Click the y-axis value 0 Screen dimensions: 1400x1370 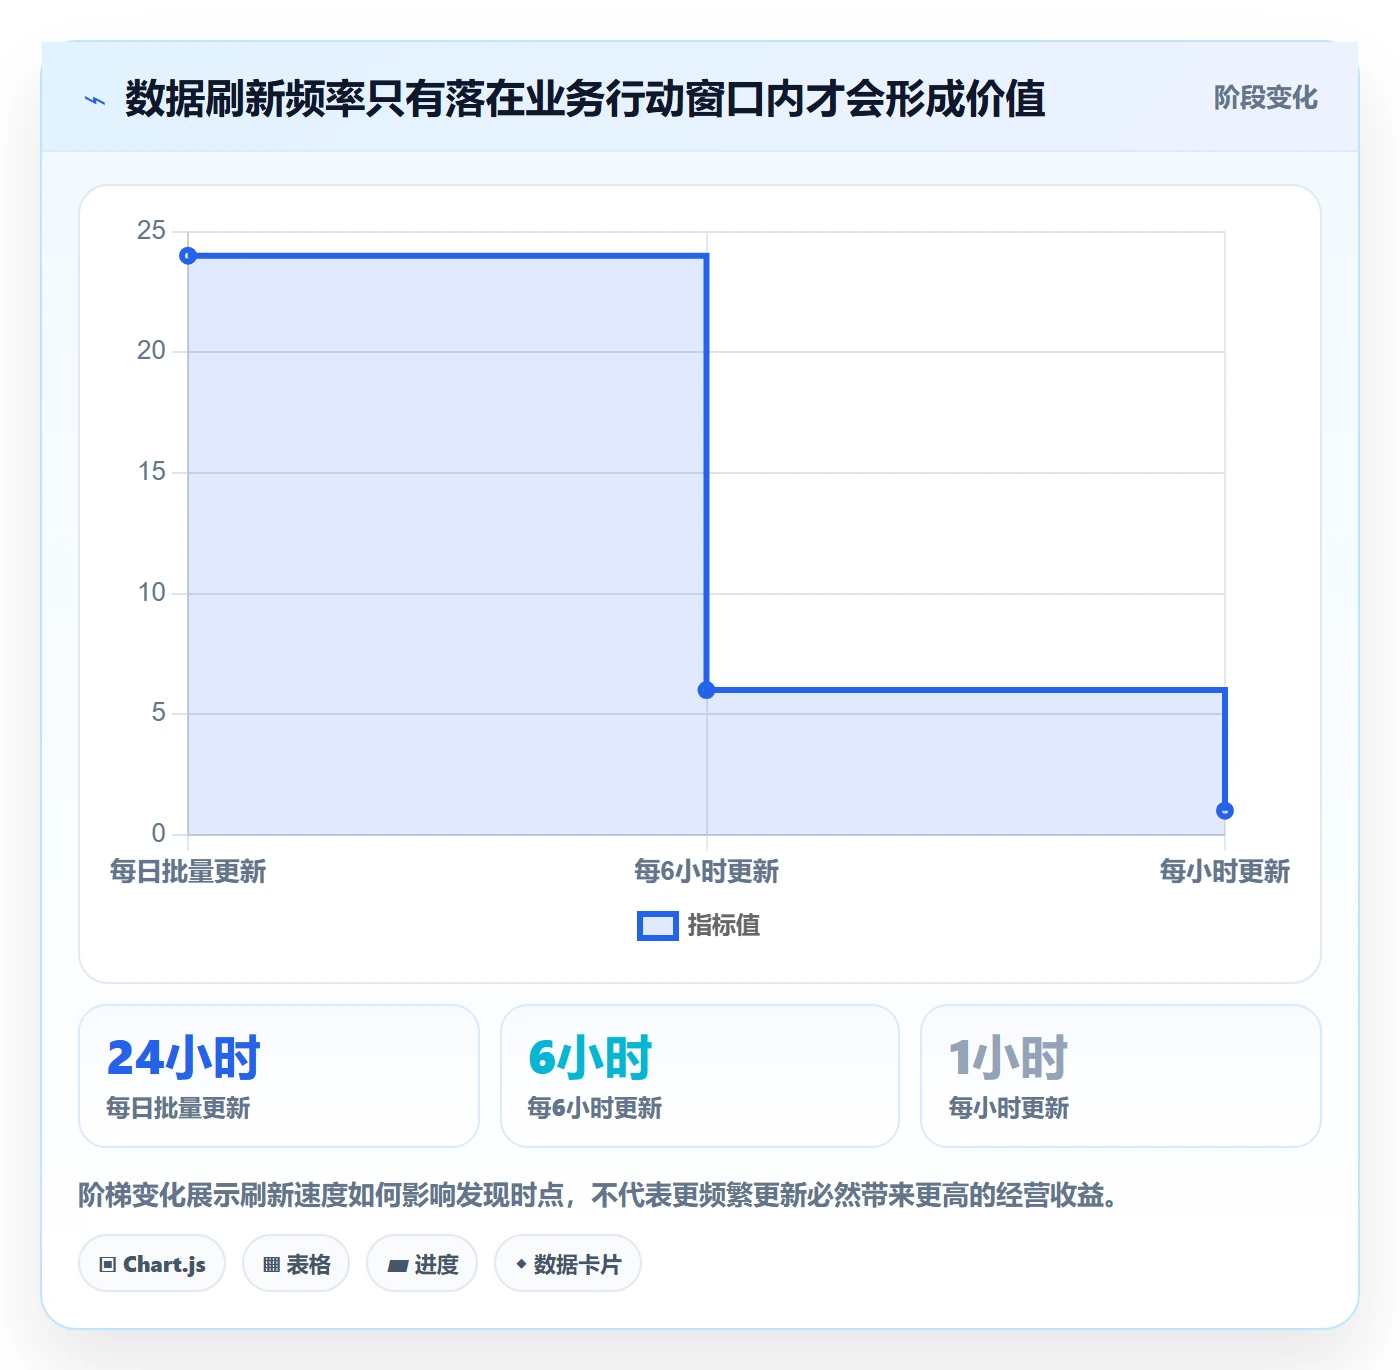click(x=158, y=834)
